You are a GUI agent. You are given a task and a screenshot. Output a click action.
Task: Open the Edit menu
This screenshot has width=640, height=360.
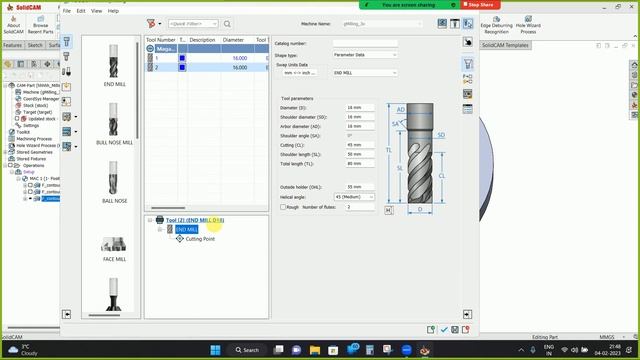[x=81, y=11]
